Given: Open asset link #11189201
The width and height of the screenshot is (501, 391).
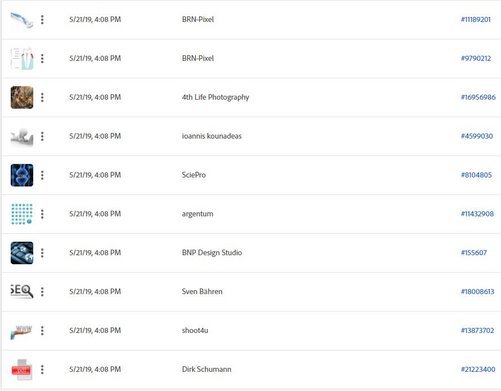Looking at the screenshot, I should point(476,20).
